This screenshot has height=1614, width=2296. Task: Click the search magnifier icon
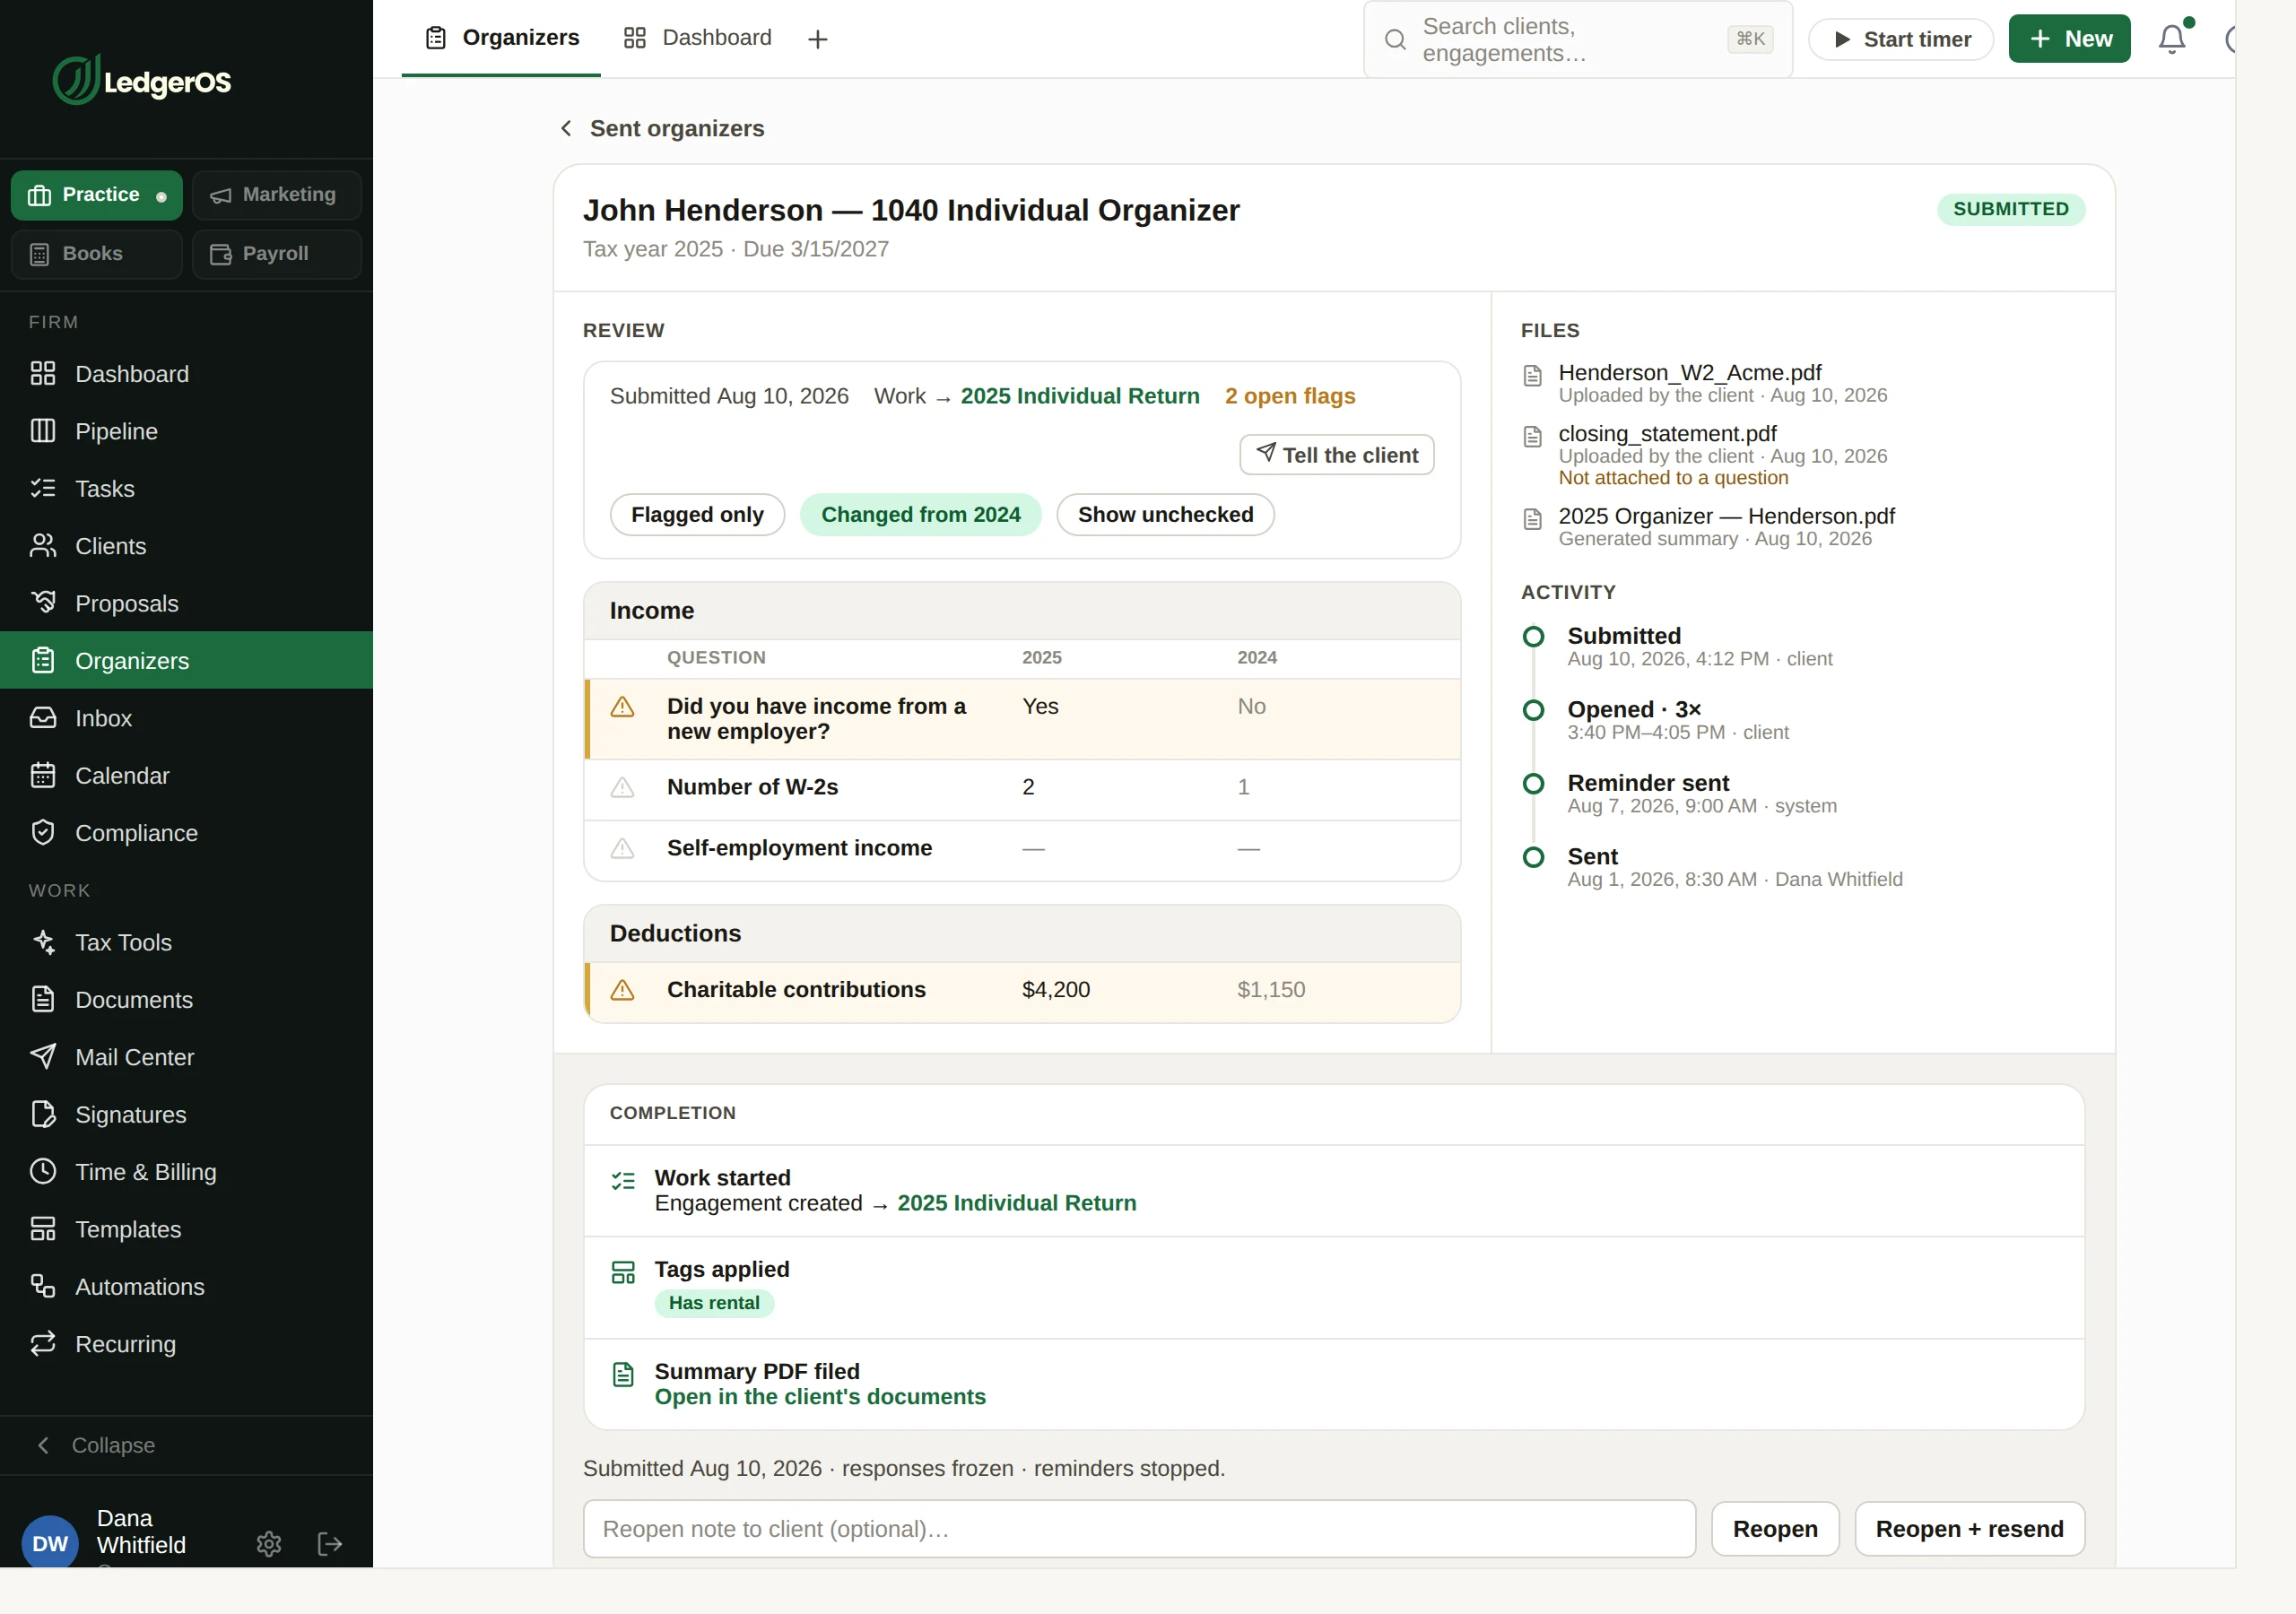1395,39
